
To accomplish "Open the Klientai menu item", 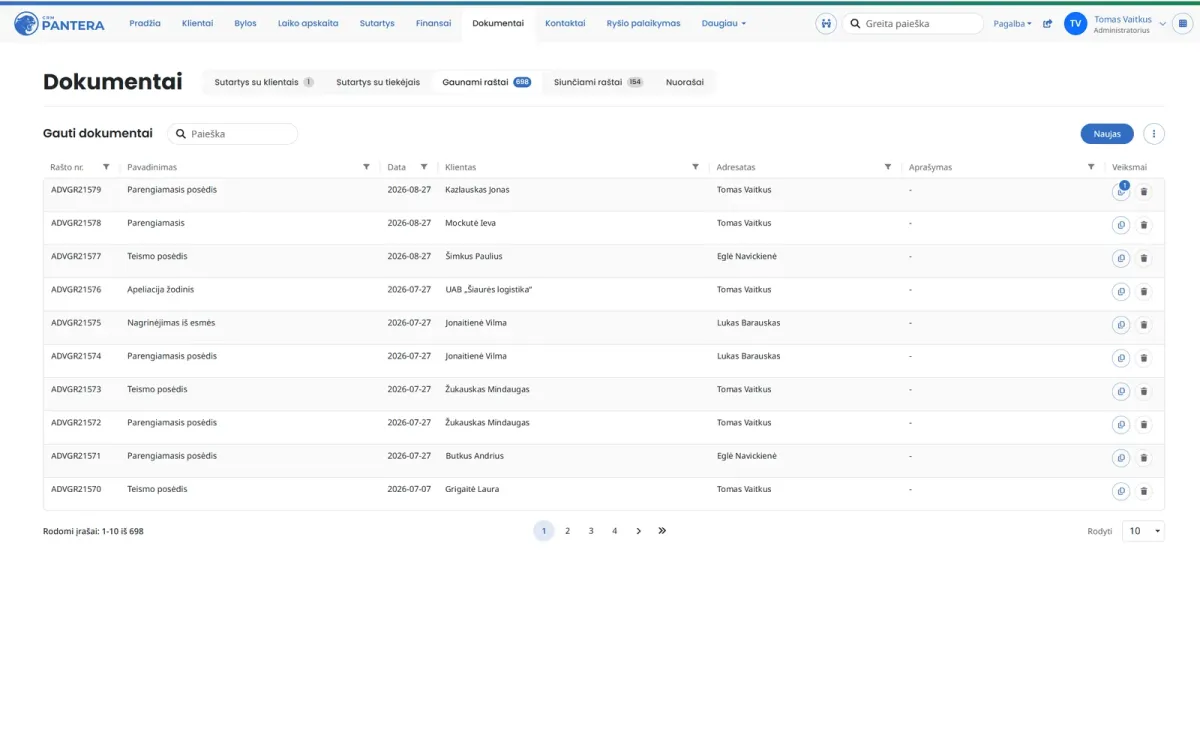I will point(197,23).
